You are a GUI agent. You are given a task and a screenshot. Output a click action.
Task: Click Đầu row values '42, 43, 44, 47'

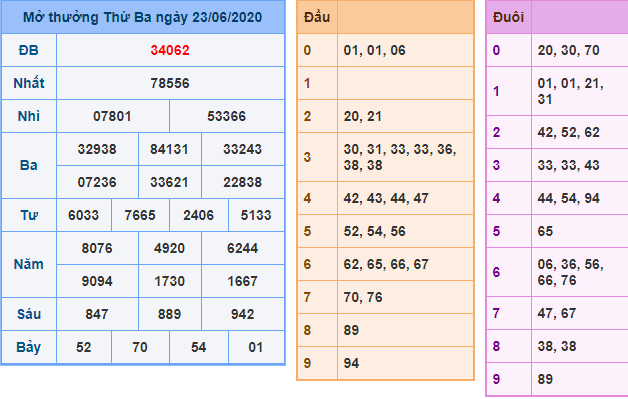386,198
